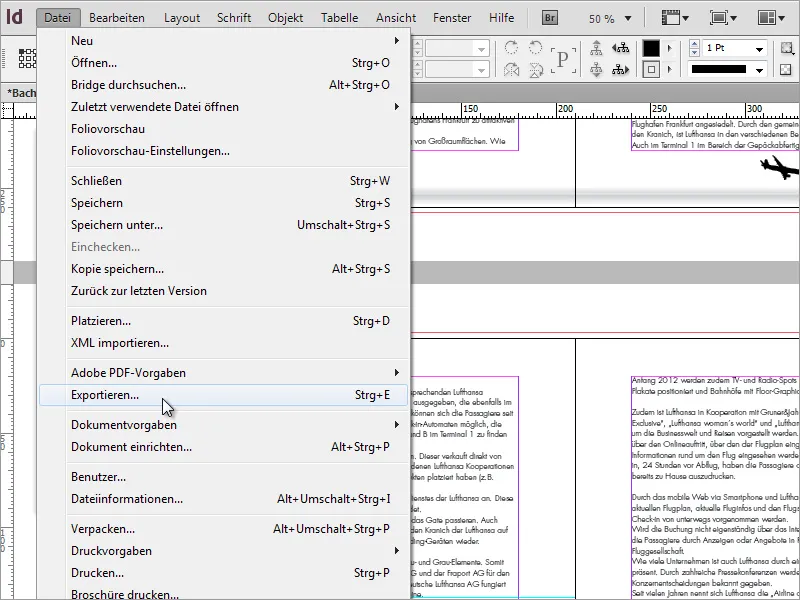
Task: Click the flip horizontal icon
Action: pos(513,70)
